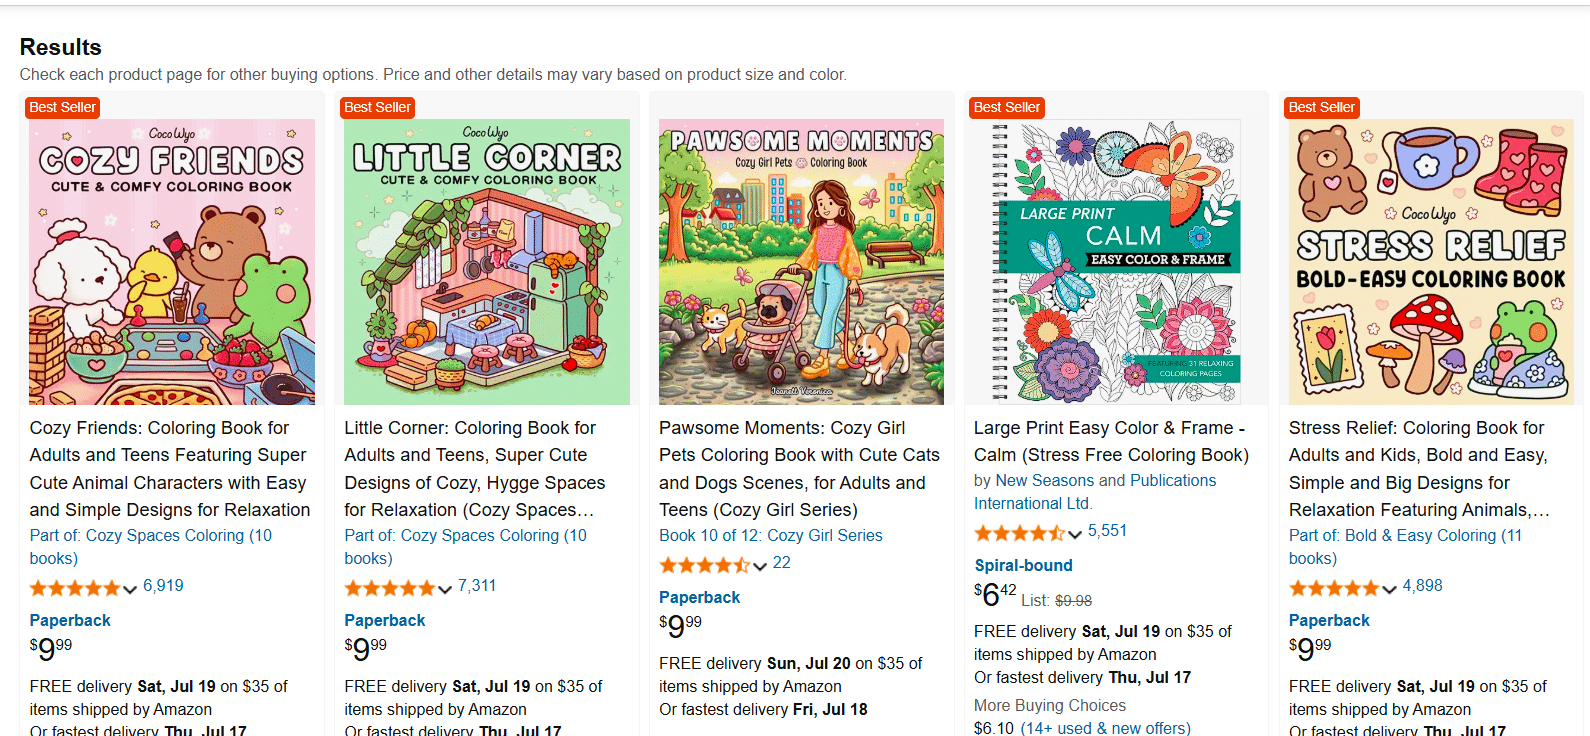Expand rating dropdown arrow for Little Corner
The width and height of the screenshot is (1590, 736).
coord(445,589)
